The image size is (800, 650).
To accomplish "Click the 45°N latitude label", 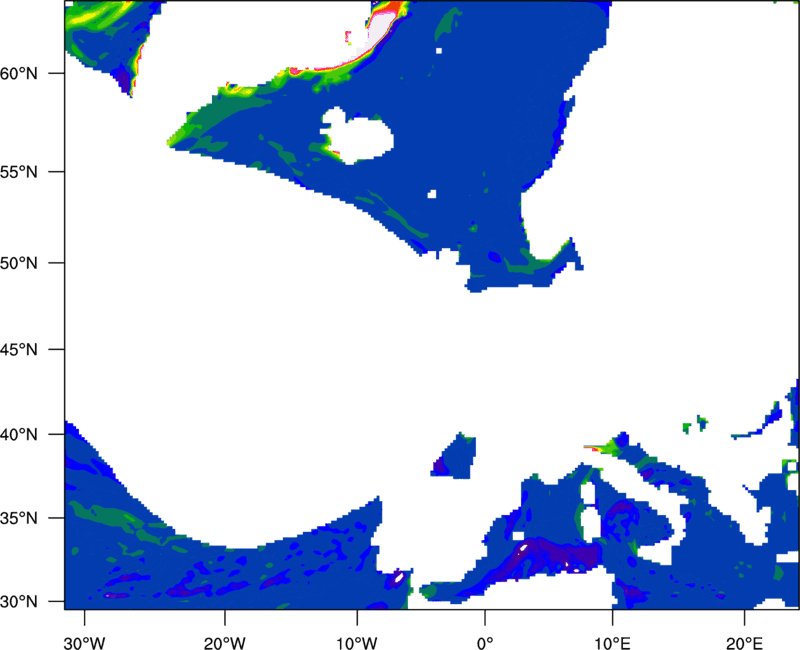I will 19,350.
